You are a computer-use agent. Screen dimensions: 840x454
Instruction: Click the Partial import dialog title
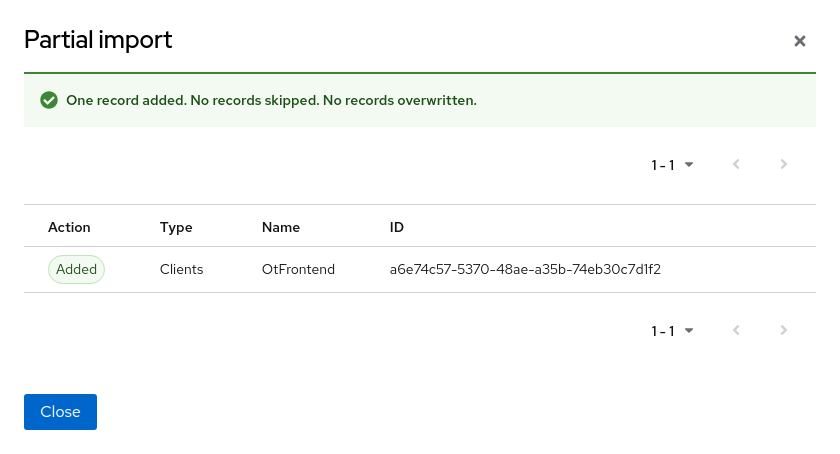click(98, 40)
